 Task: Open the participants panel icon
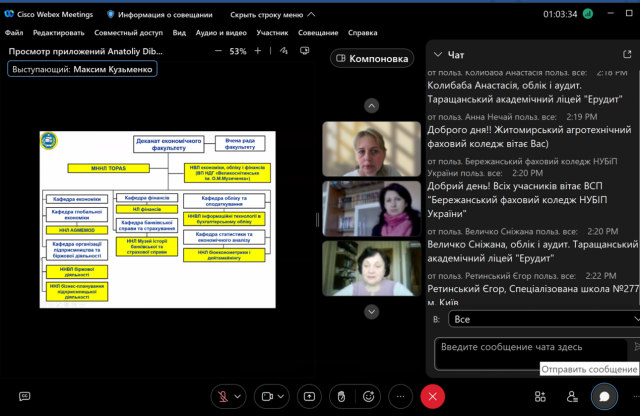pyautogui.click(x=569, y=396)
